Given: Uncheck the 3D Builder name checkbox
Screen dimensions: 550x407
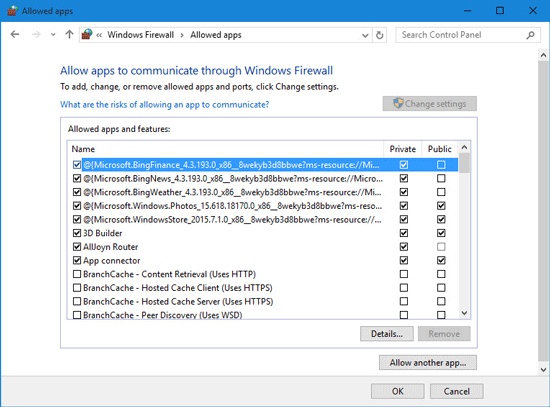Looking at the screenshot, I should pyautogui.click(x=77, y=233).
